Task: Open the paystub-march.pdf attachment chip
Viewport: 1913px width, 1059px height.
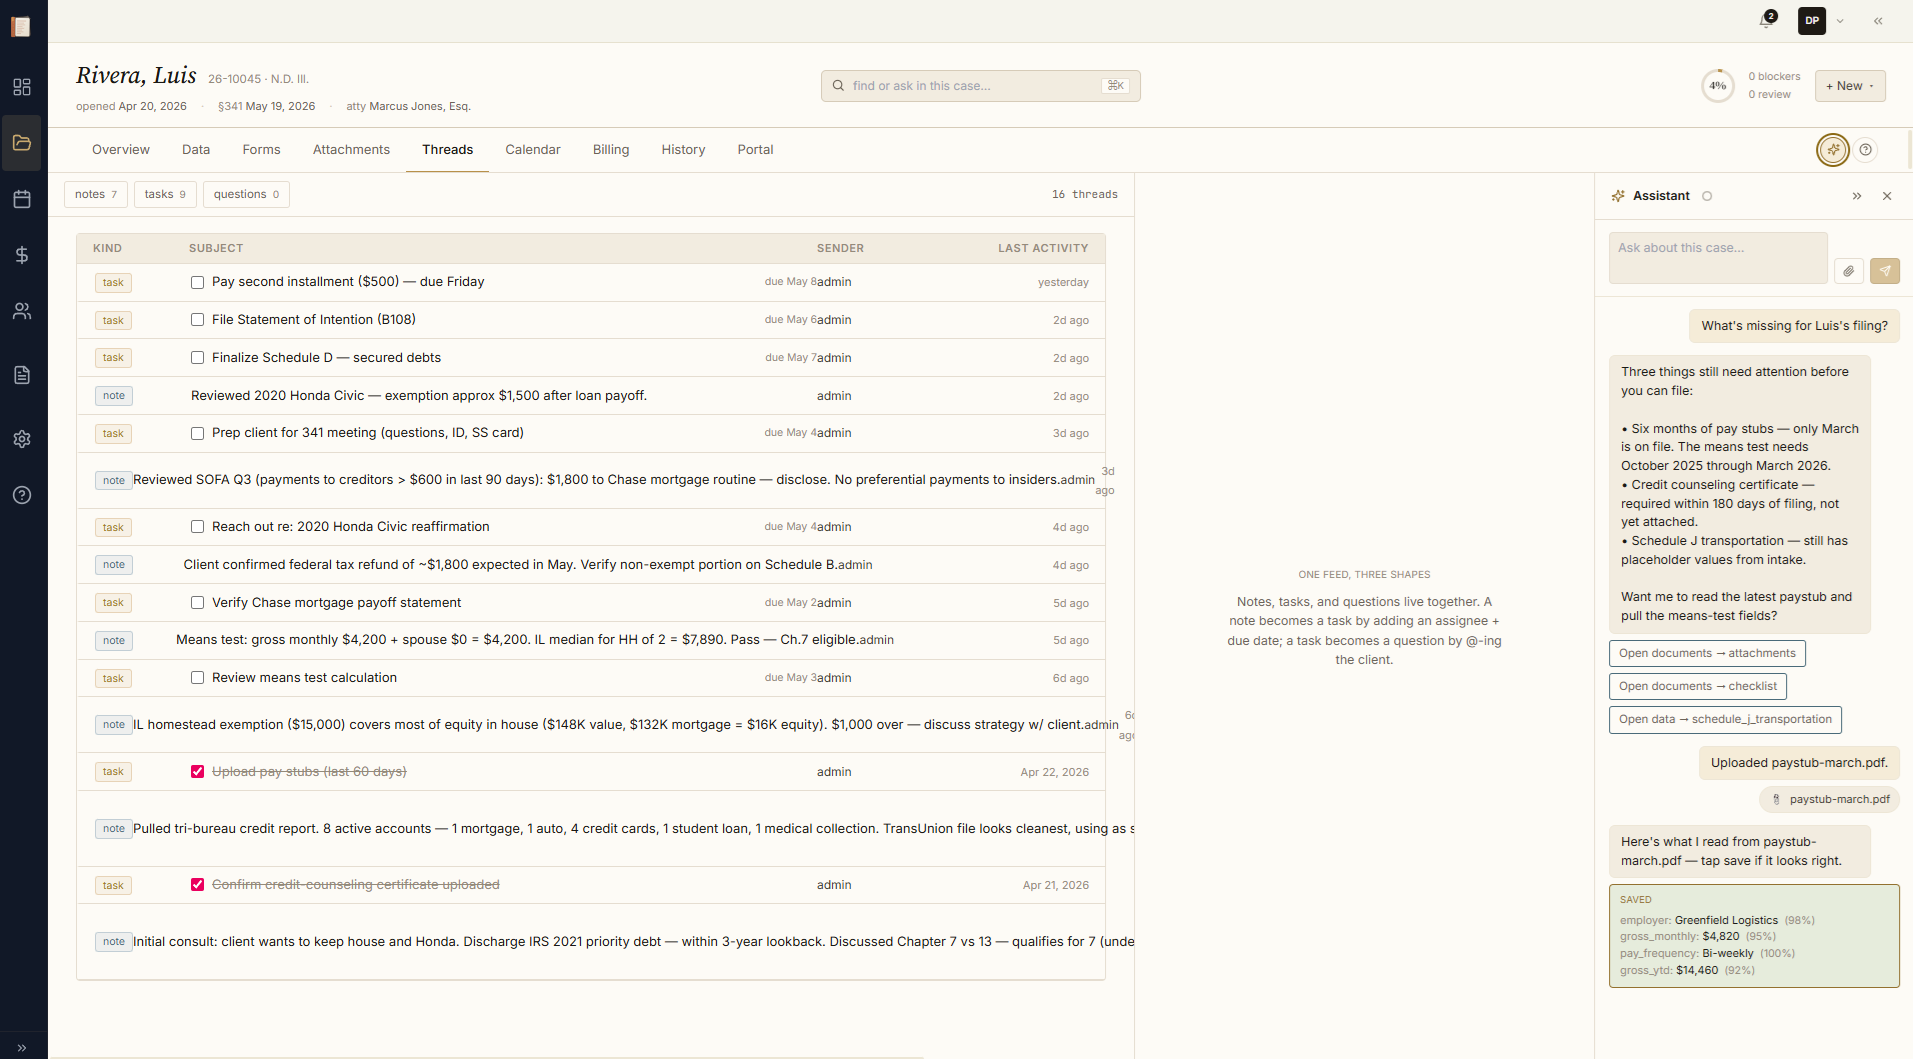Action: click(x=1829, y=799)
